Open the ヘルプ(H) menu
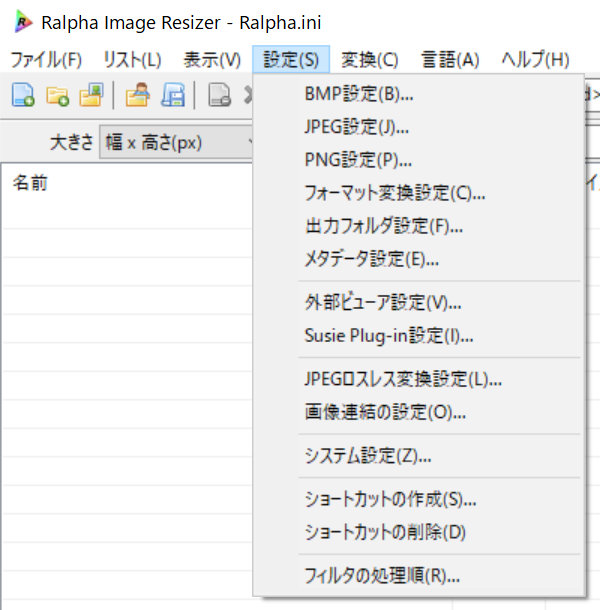Viewport: 600px width, 610px height. click(535, 60)
